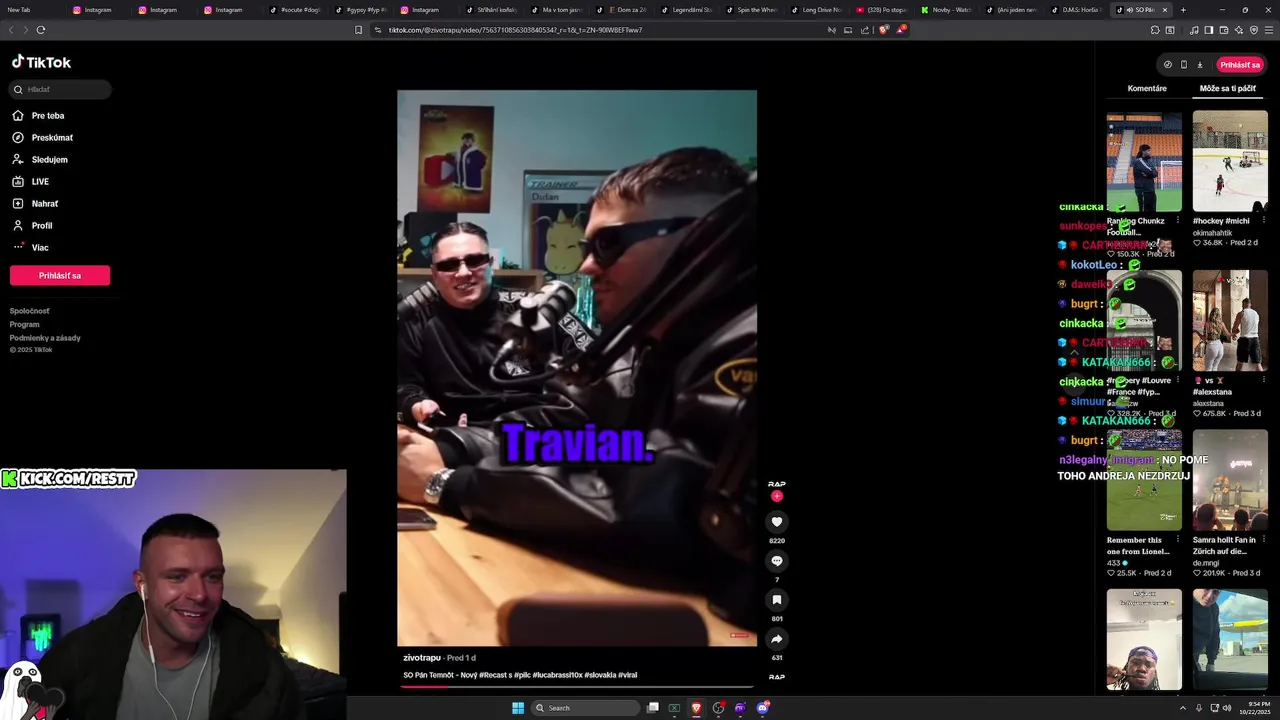Click the tiktok.com address bar URL

(515, 30)
